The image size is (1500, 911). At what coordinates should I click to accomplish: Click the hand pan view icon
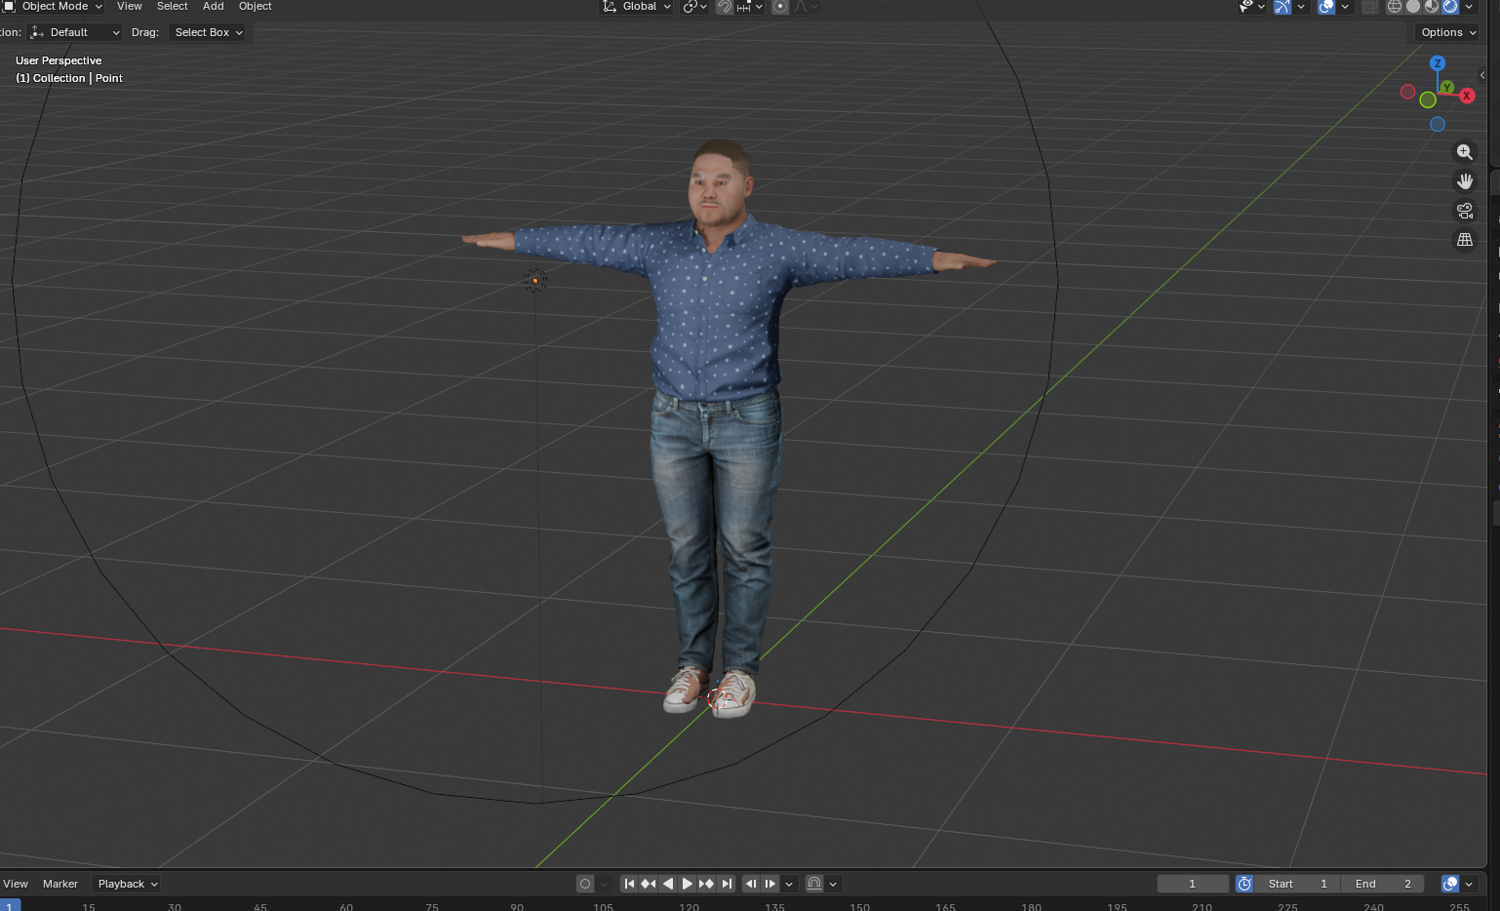[1464, 181]
